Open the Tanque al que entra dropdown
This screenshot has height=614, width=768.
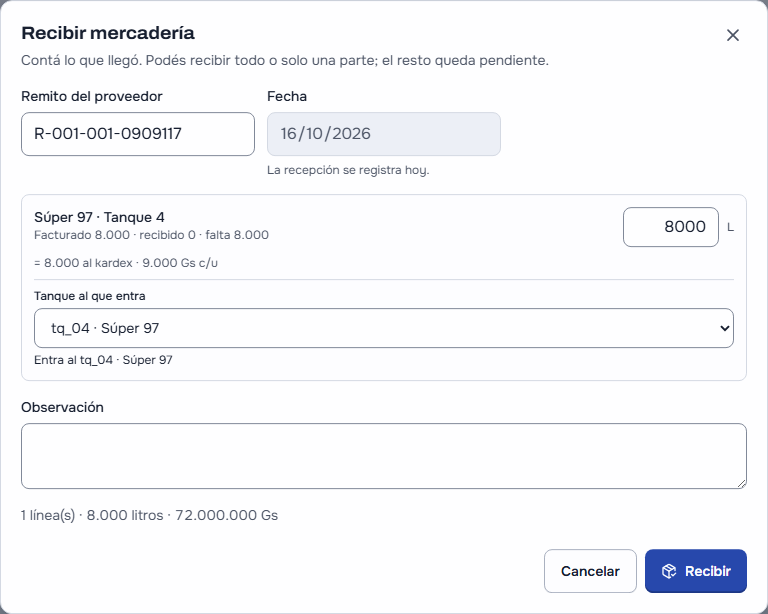coord(384,328)
